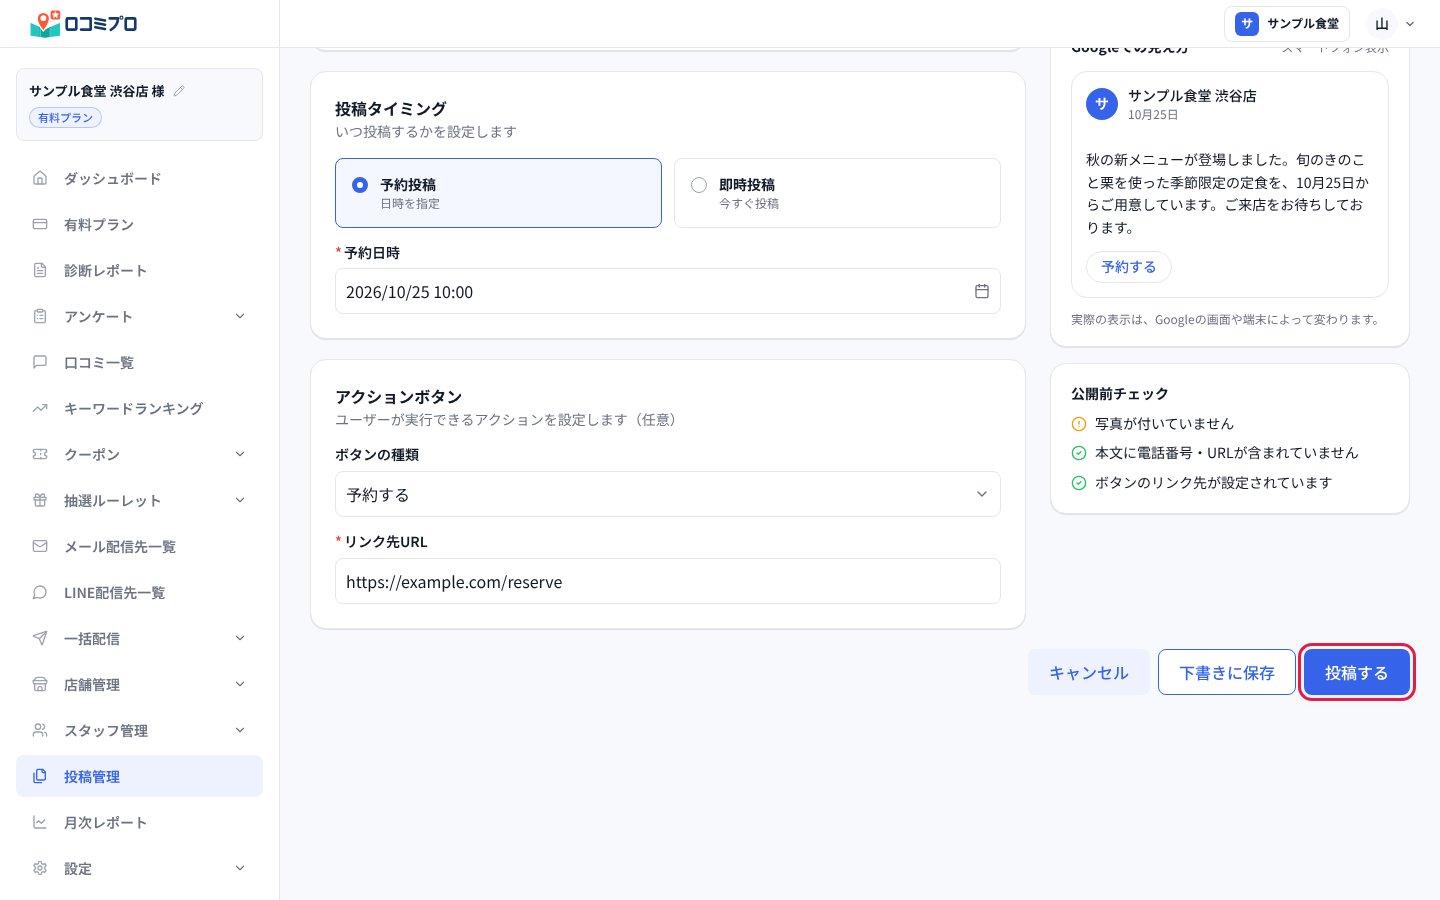Navigate to 口コミ一覧
The height and width of the screenshot is (900, 1440).
[140, 362]
